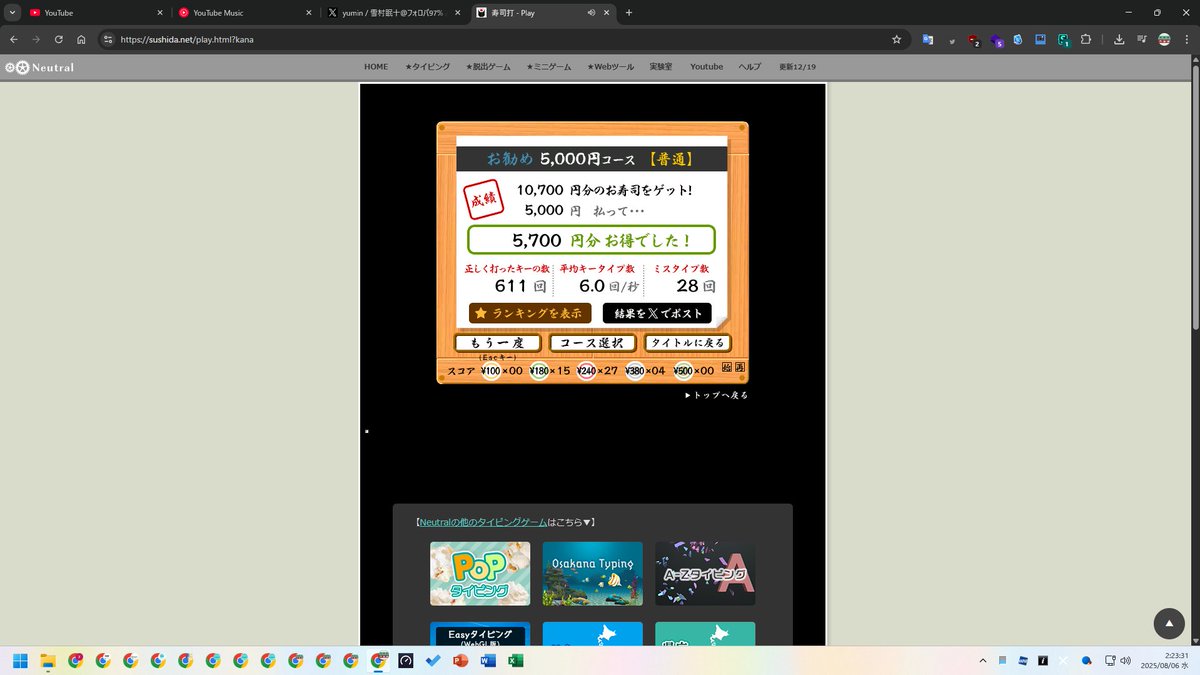The image size is (1200, 675).
Task: Open A-Zタイピング game thumbnail
Action: [x=705, y=574]
